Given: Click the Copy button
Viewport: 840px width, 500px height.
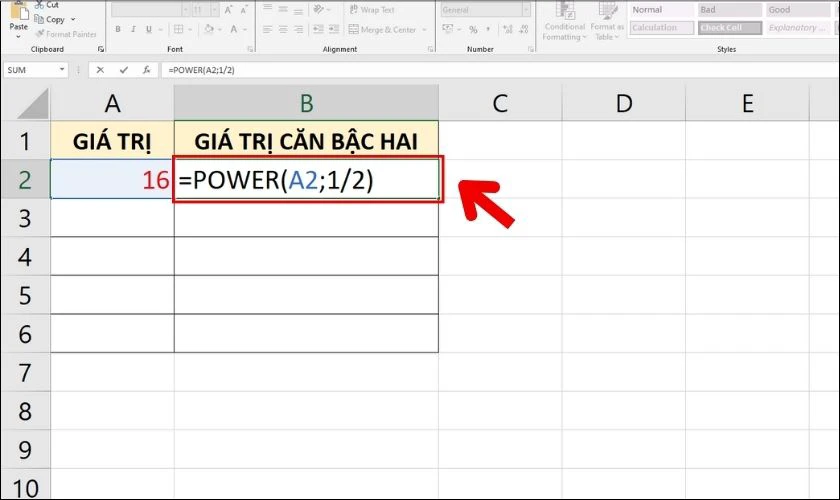Looking at the screenshot, I should coord(50,19).
